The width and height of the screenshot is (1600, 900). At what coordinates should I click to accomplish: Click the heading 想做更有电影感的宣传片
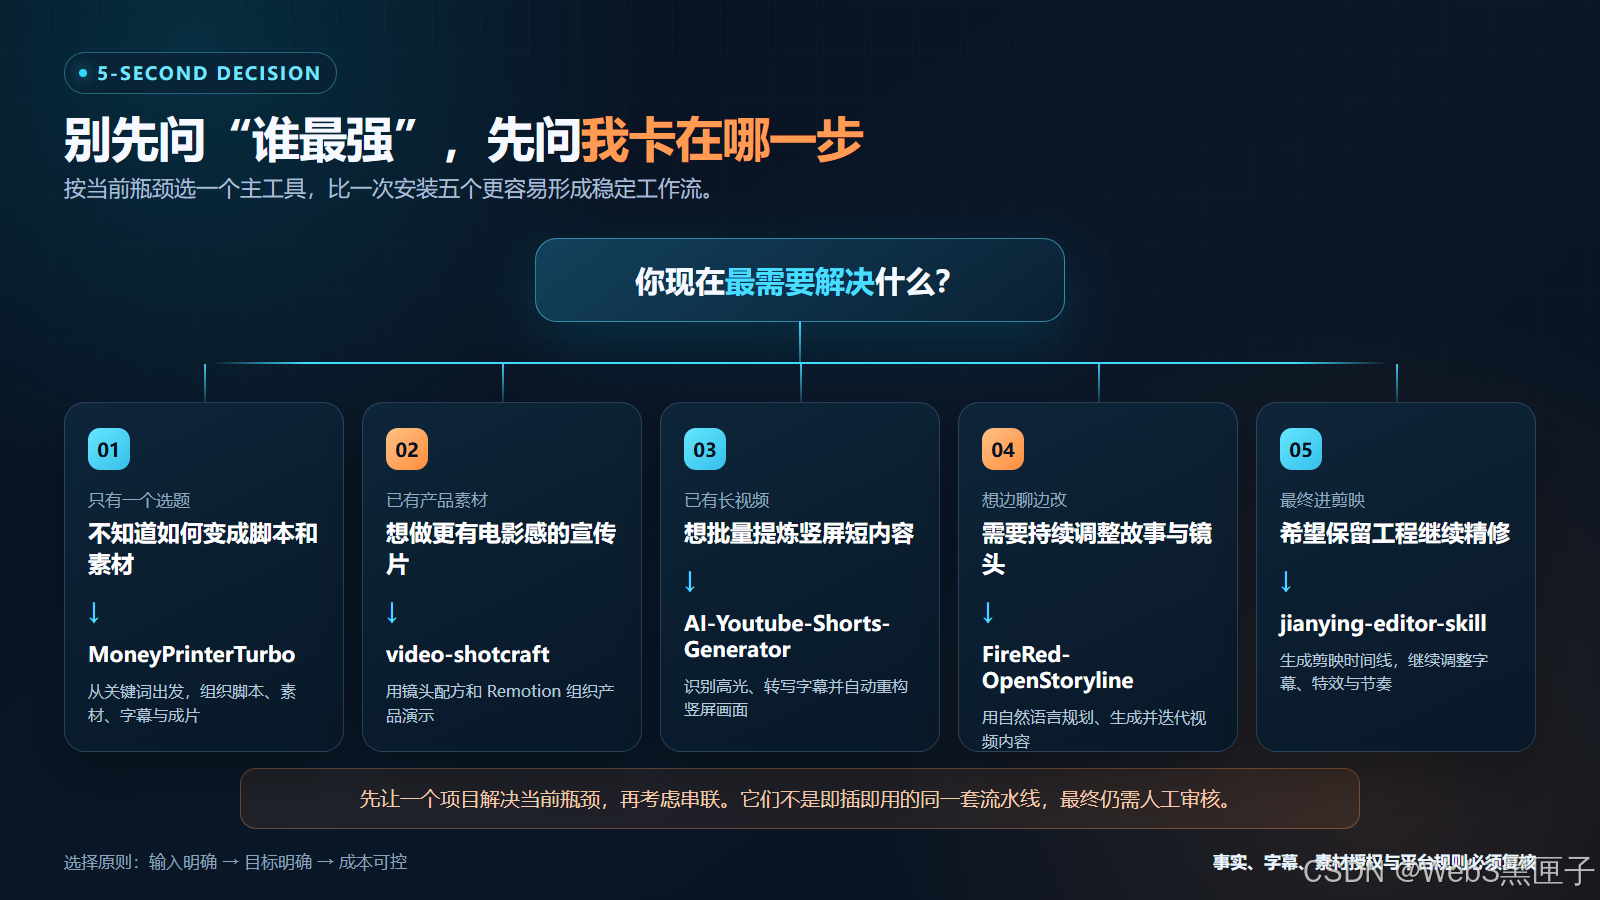501,549
